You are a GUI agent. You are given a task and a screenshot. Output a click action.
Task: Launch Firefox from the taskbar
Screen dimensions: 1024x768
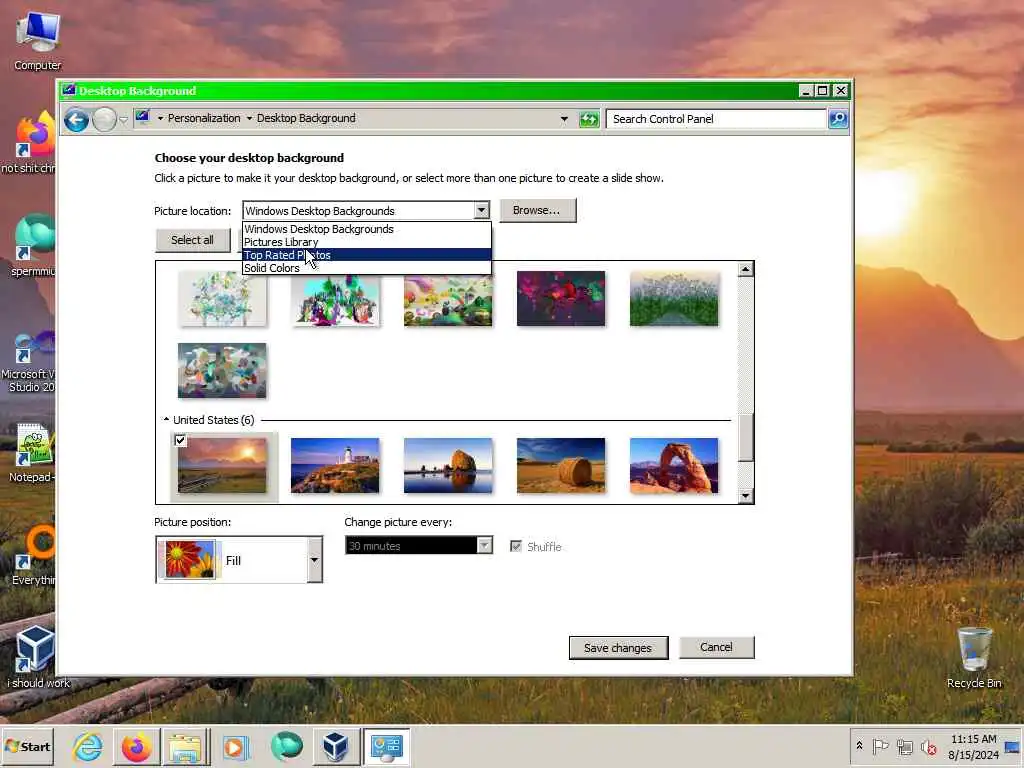(x=136, y=747)
